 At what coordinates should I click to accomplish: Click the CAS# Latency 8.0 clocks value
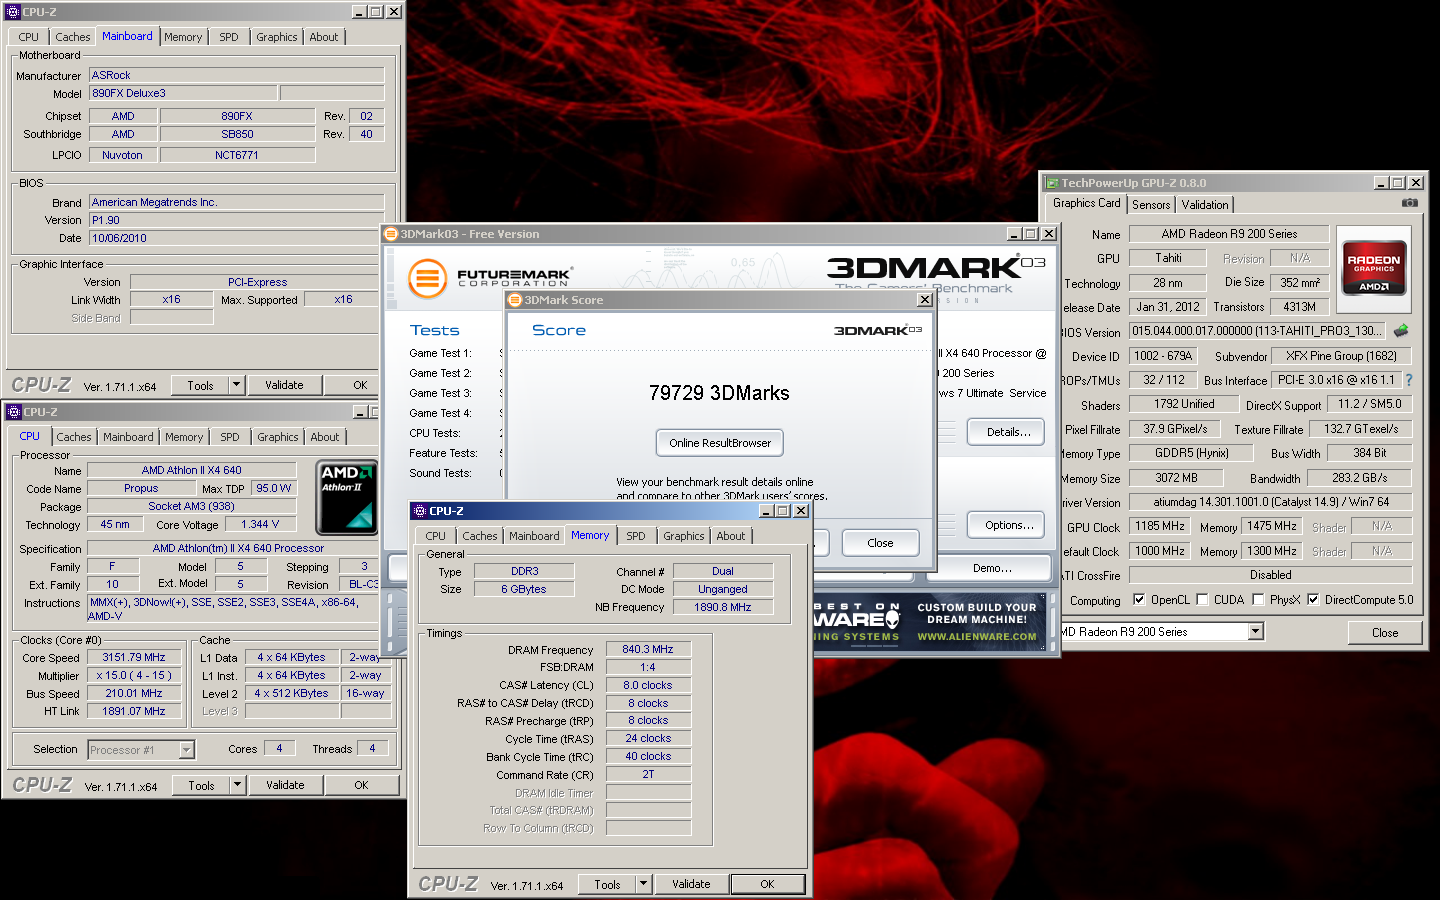pyautogui.click(x=648, y=685)
